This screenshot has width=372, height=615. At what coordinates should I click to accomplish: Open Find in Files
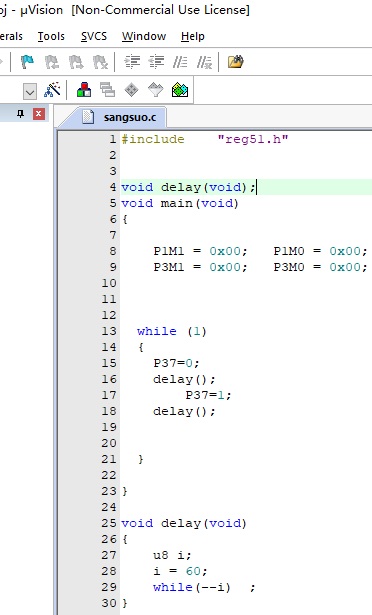click(236, 62)
